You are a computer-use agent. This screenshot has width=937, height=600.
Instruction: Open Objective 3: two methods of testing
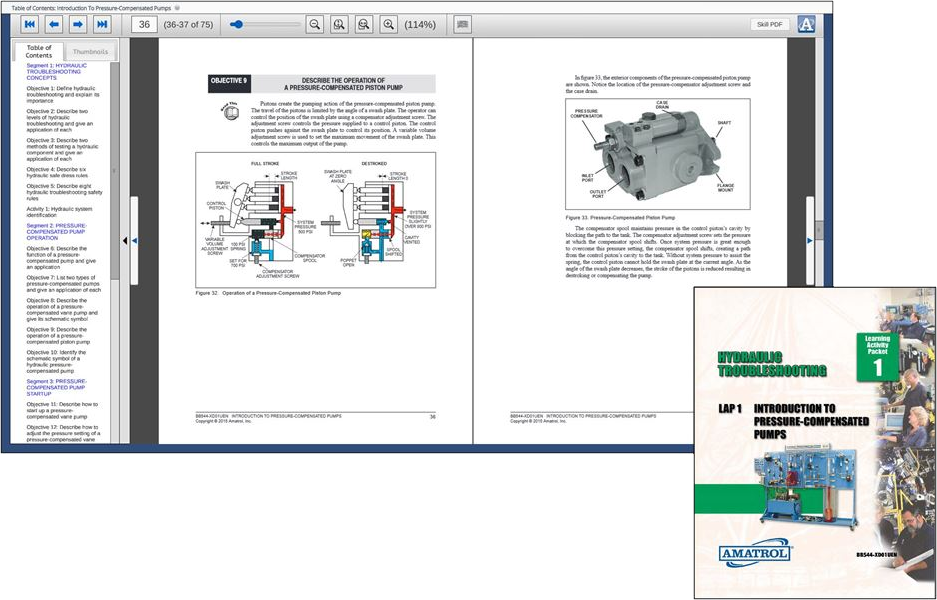[62, 149]
